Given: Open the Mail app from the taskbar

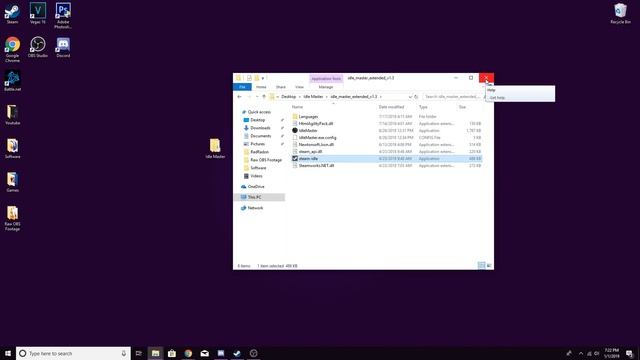Looking at the screenshot, I should tap(204, 353).
